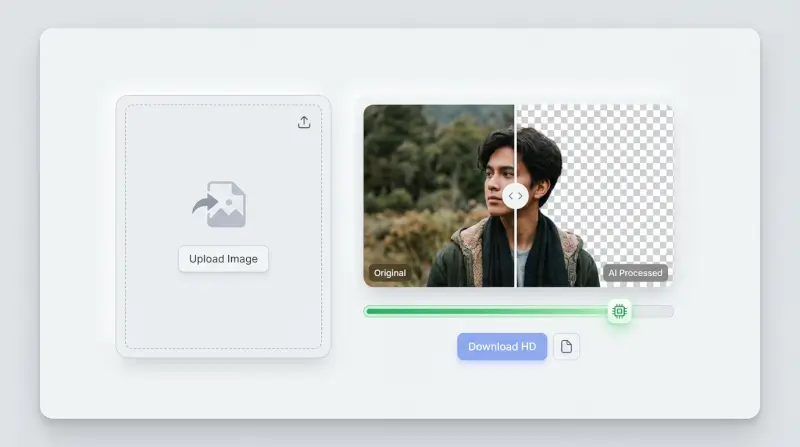This screenshot has width=800, height=447.
Task: Click the before/after comparison handle
Action: (515, 196)
